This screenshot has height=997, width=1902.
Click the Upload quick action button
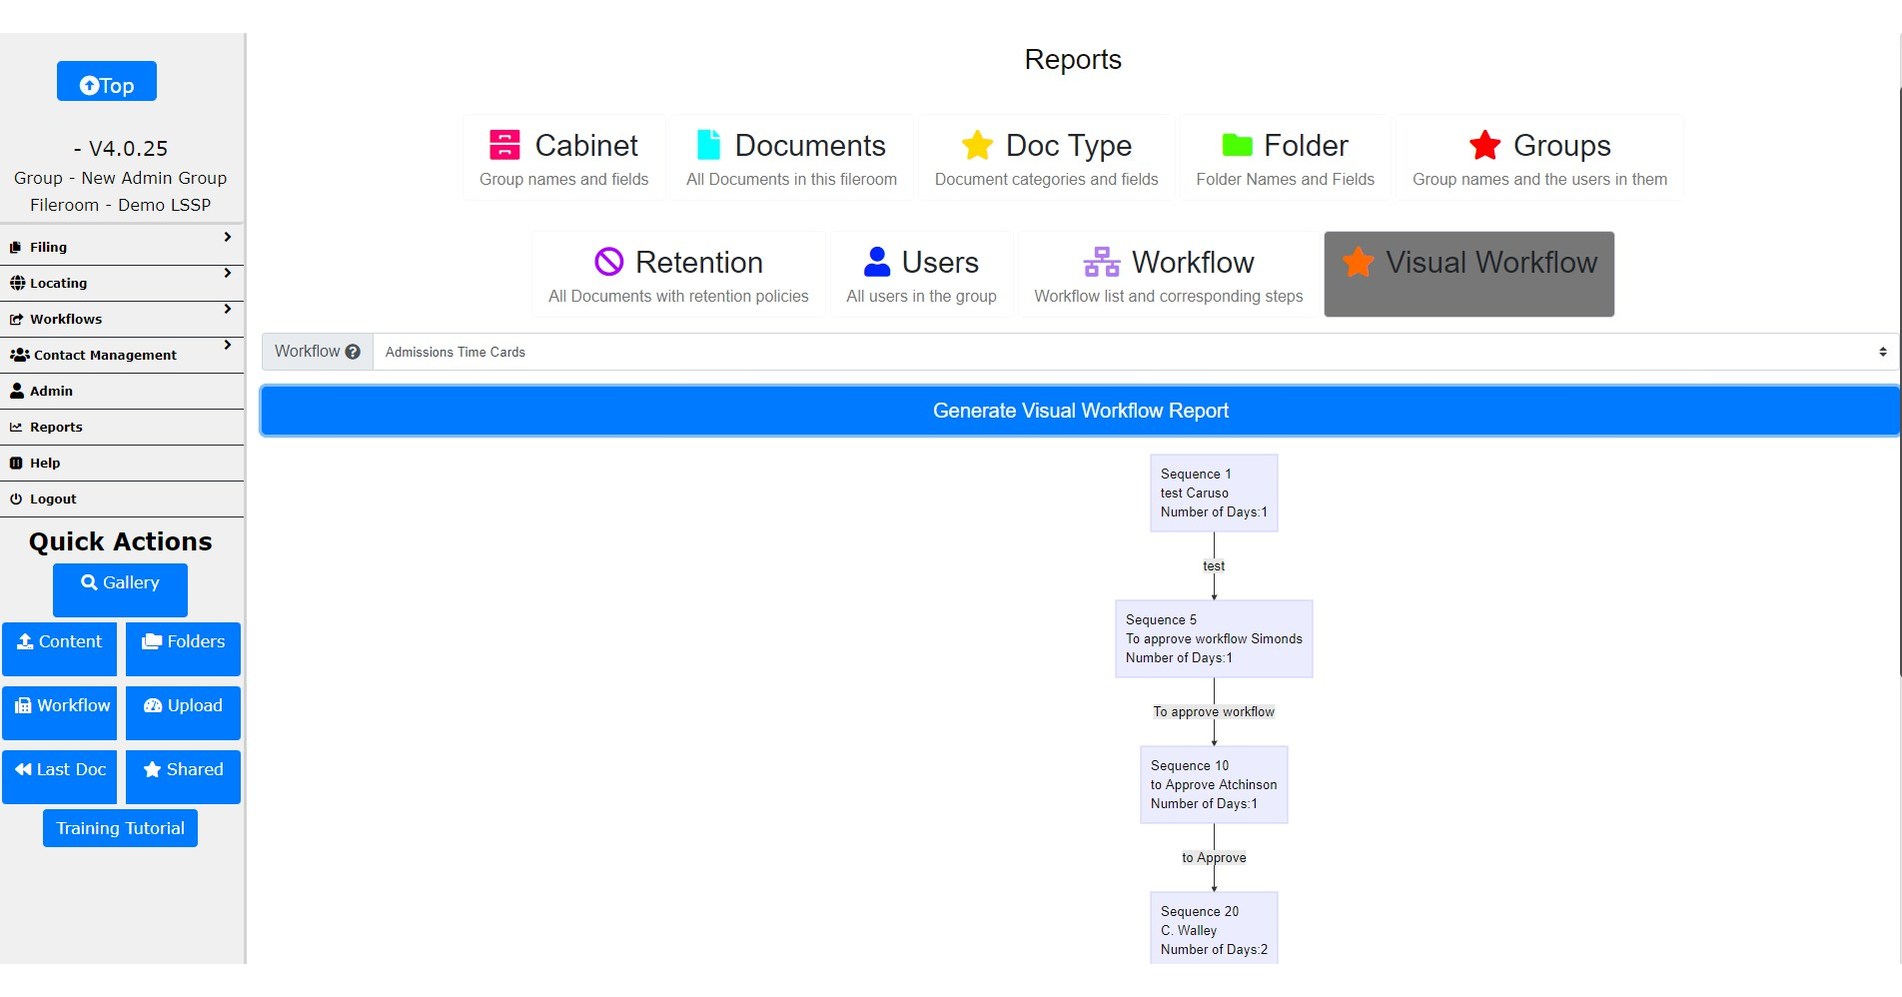tap(183, 713)
